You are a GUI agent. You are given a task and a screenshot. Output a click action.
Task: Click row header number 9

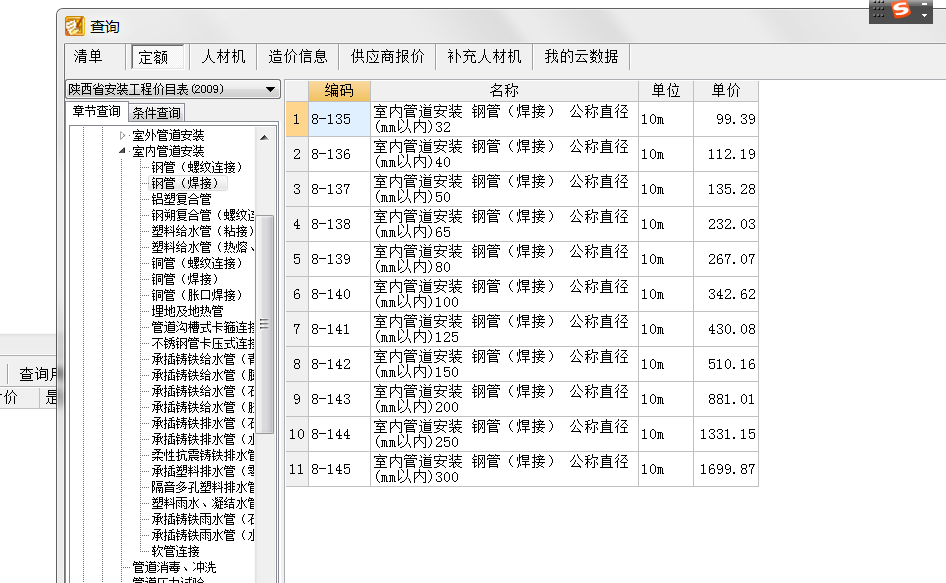tap(297, 399)
